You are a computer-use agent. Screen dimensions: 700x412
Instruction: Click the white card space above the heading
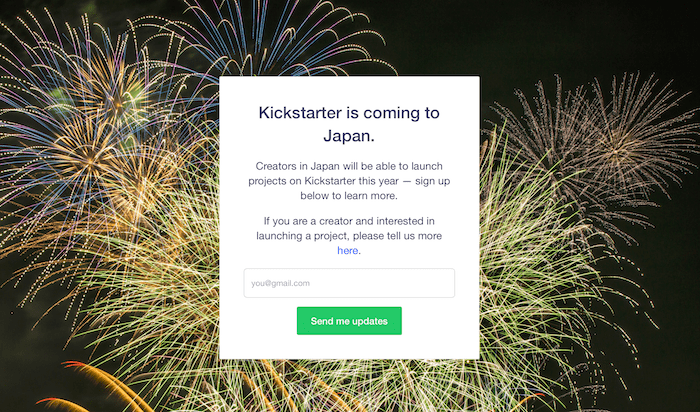(349, 87)
